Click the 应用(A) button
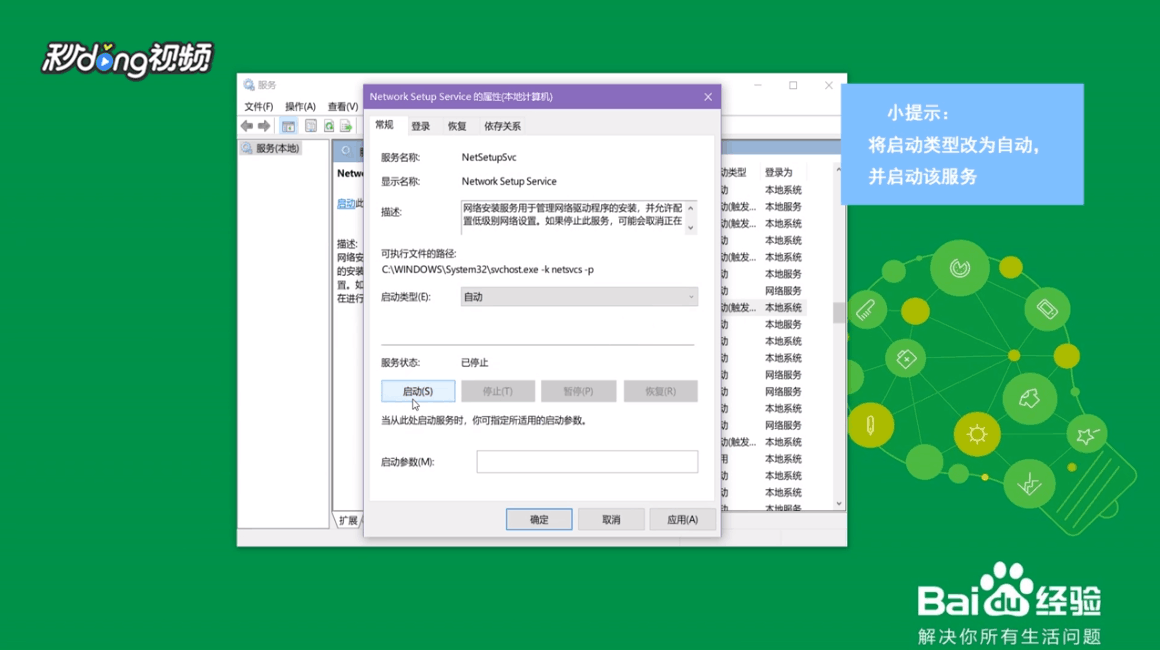Viewport: 1160px width, 650px height. pos(682,520)
